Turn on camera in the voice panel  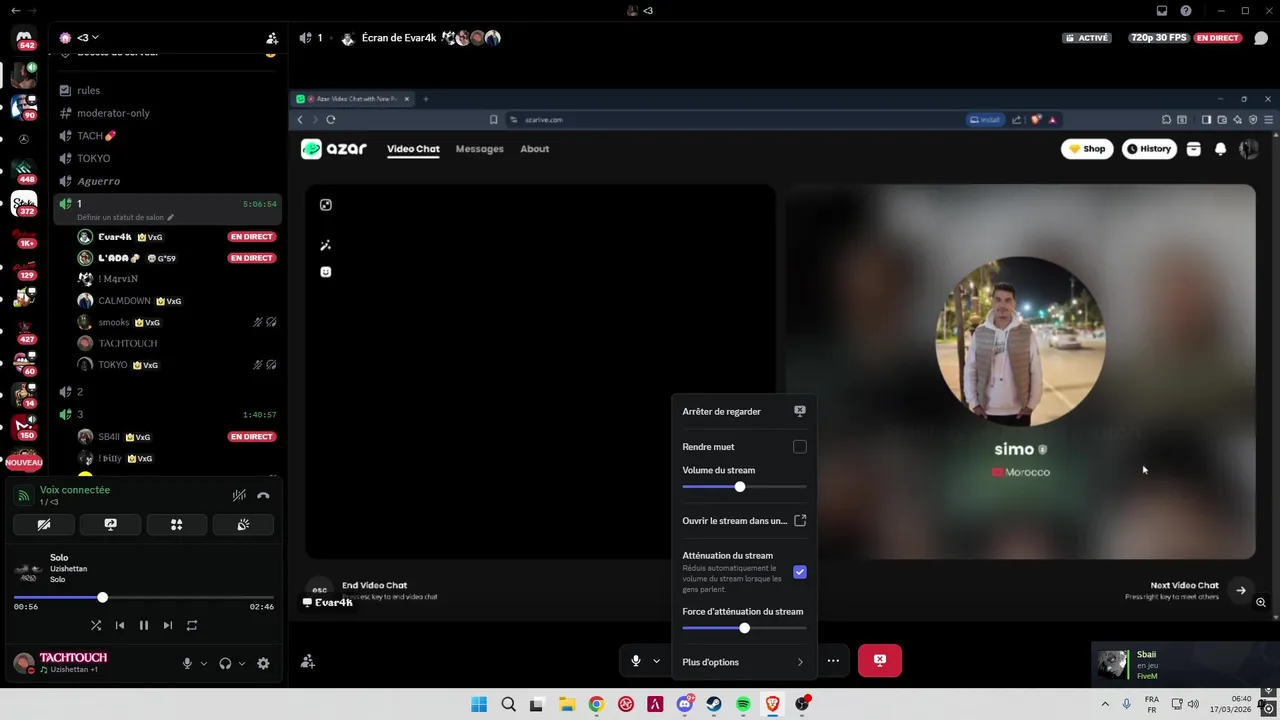tap(44, 524)
